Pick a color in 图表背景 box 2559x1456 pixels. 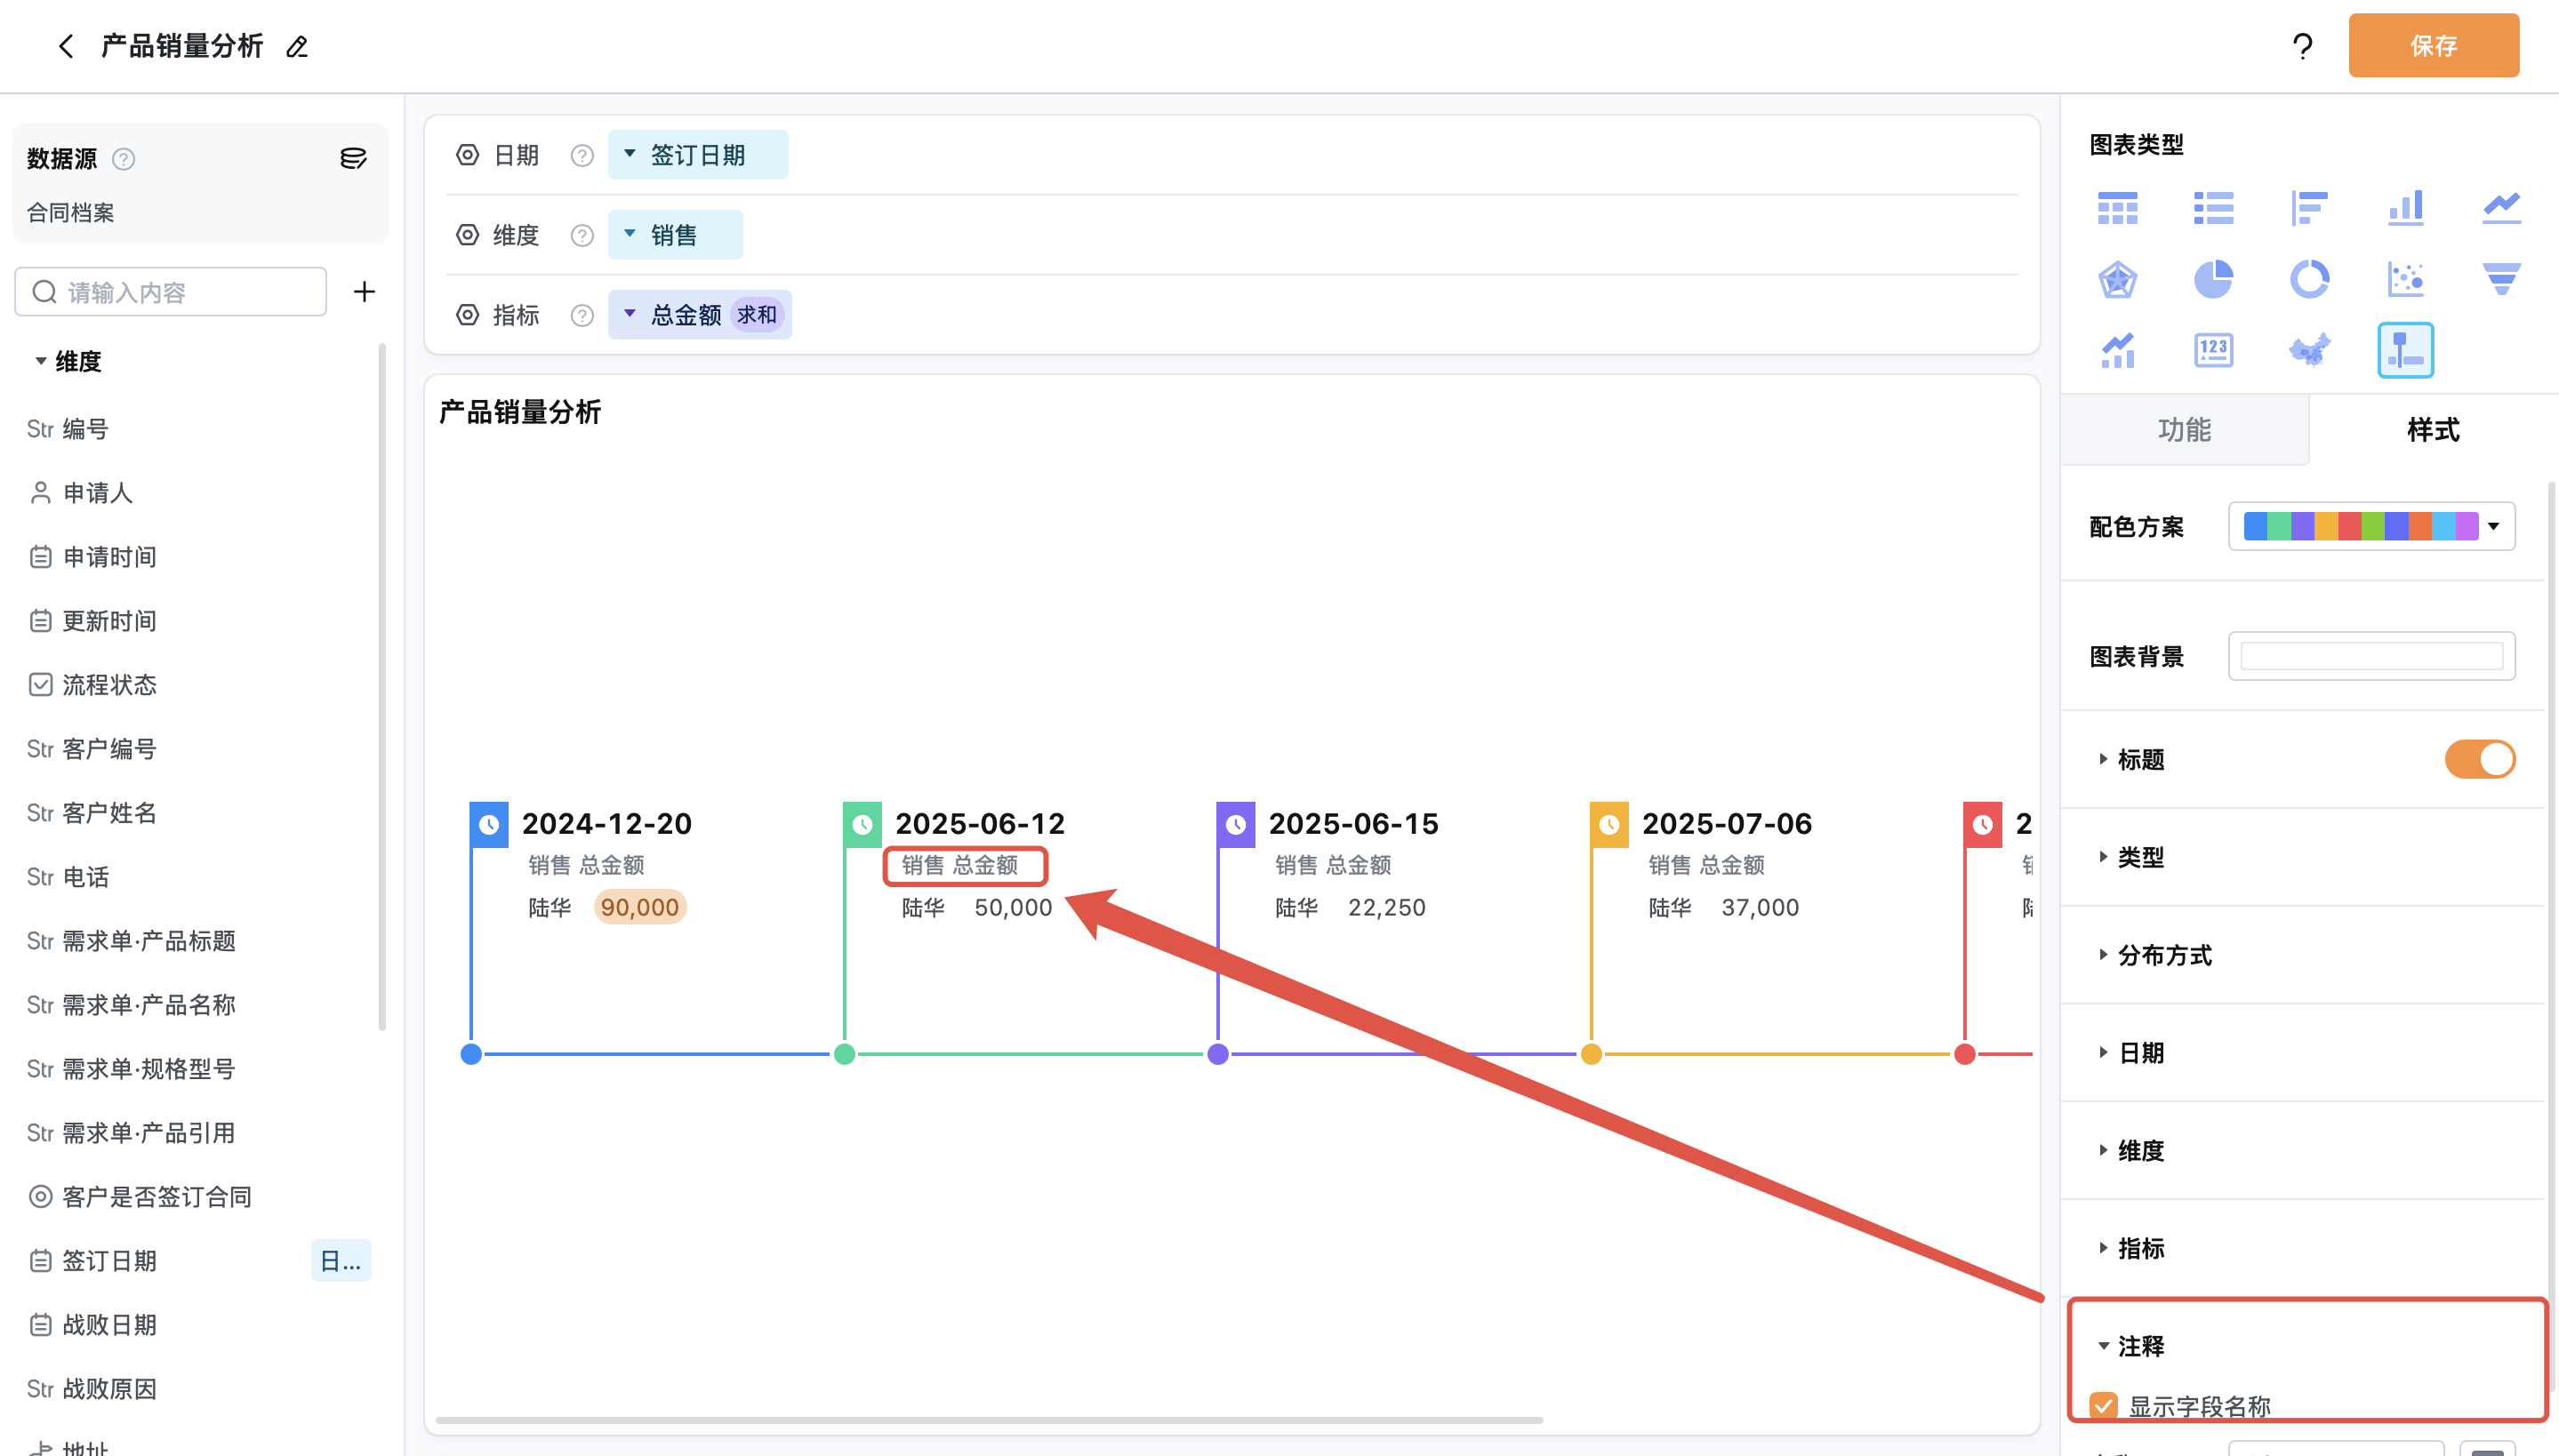(x=2371, y=656)
